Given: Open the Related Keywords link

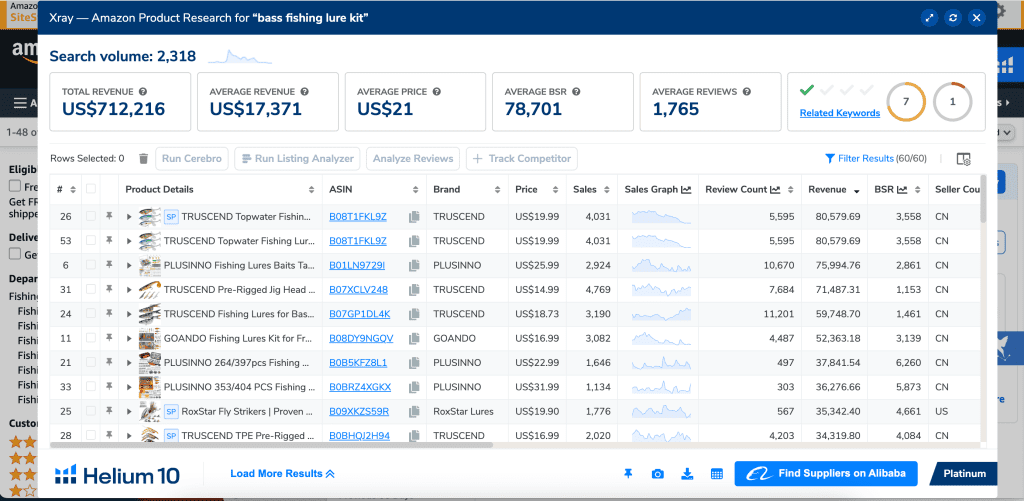Looking at the screenshot, I should coord(840,113).
